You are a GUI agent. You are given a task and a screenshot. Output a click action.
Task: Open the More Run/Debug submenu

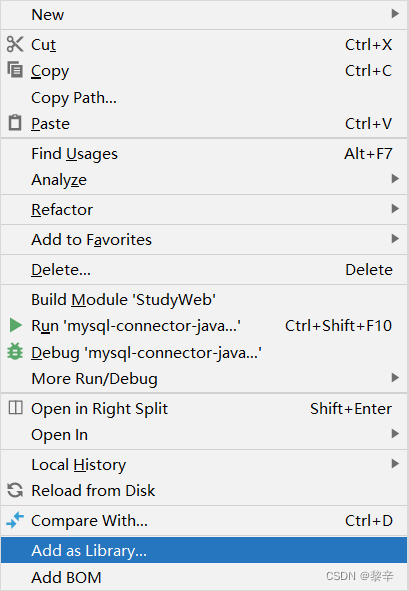pos(204,378)
